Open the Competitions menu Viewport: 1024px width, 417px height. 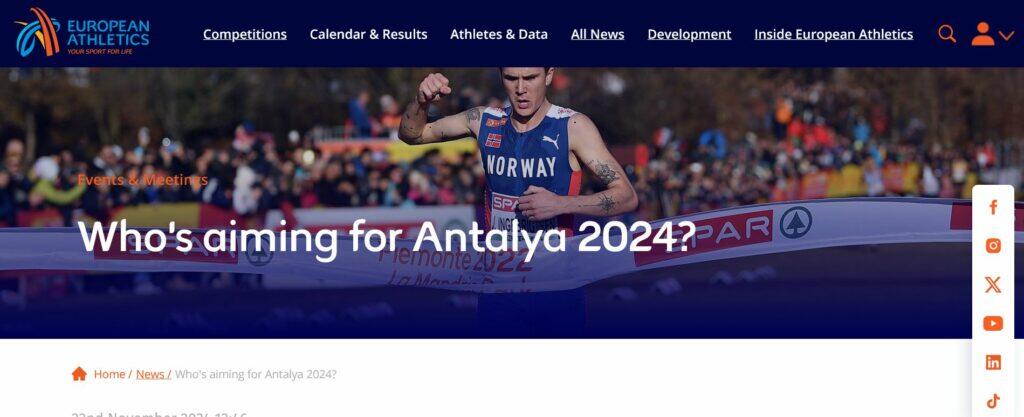coord(245,34)
